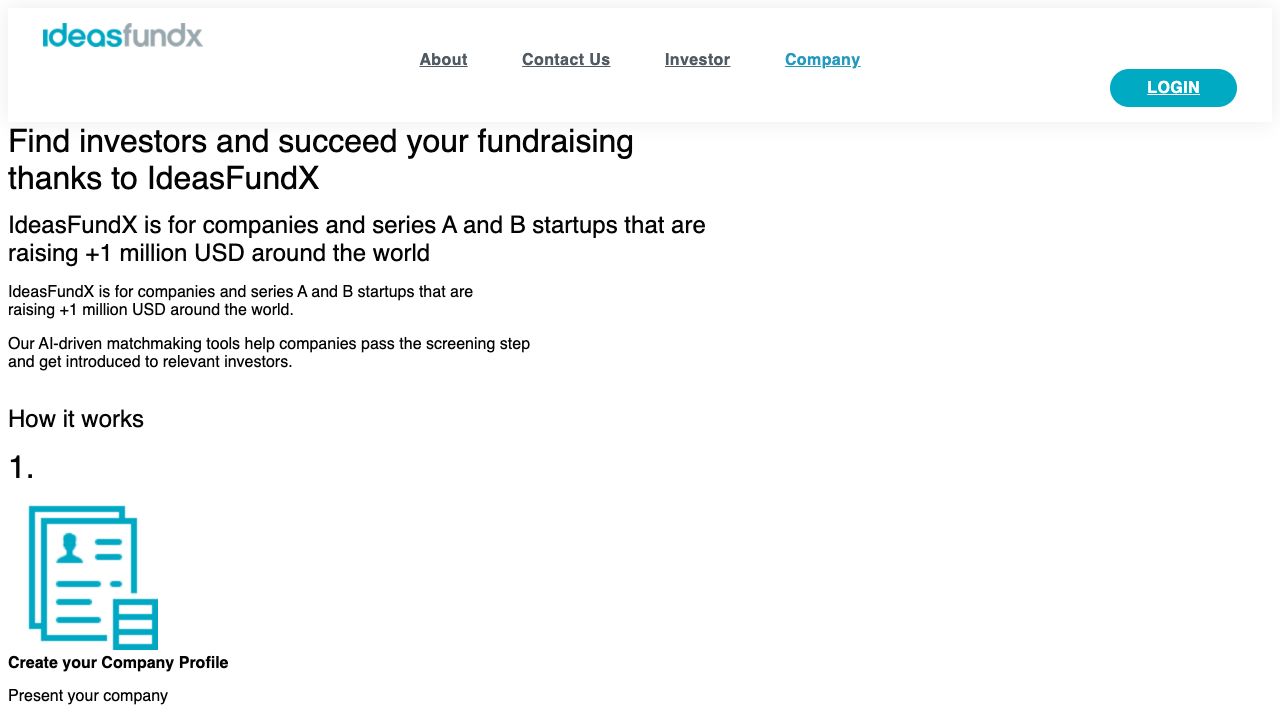1280x720 pixels.
Task: Click the AI-driven matchmaking tools paragraph
Action: pyautogui.click(x=268, y=352)
